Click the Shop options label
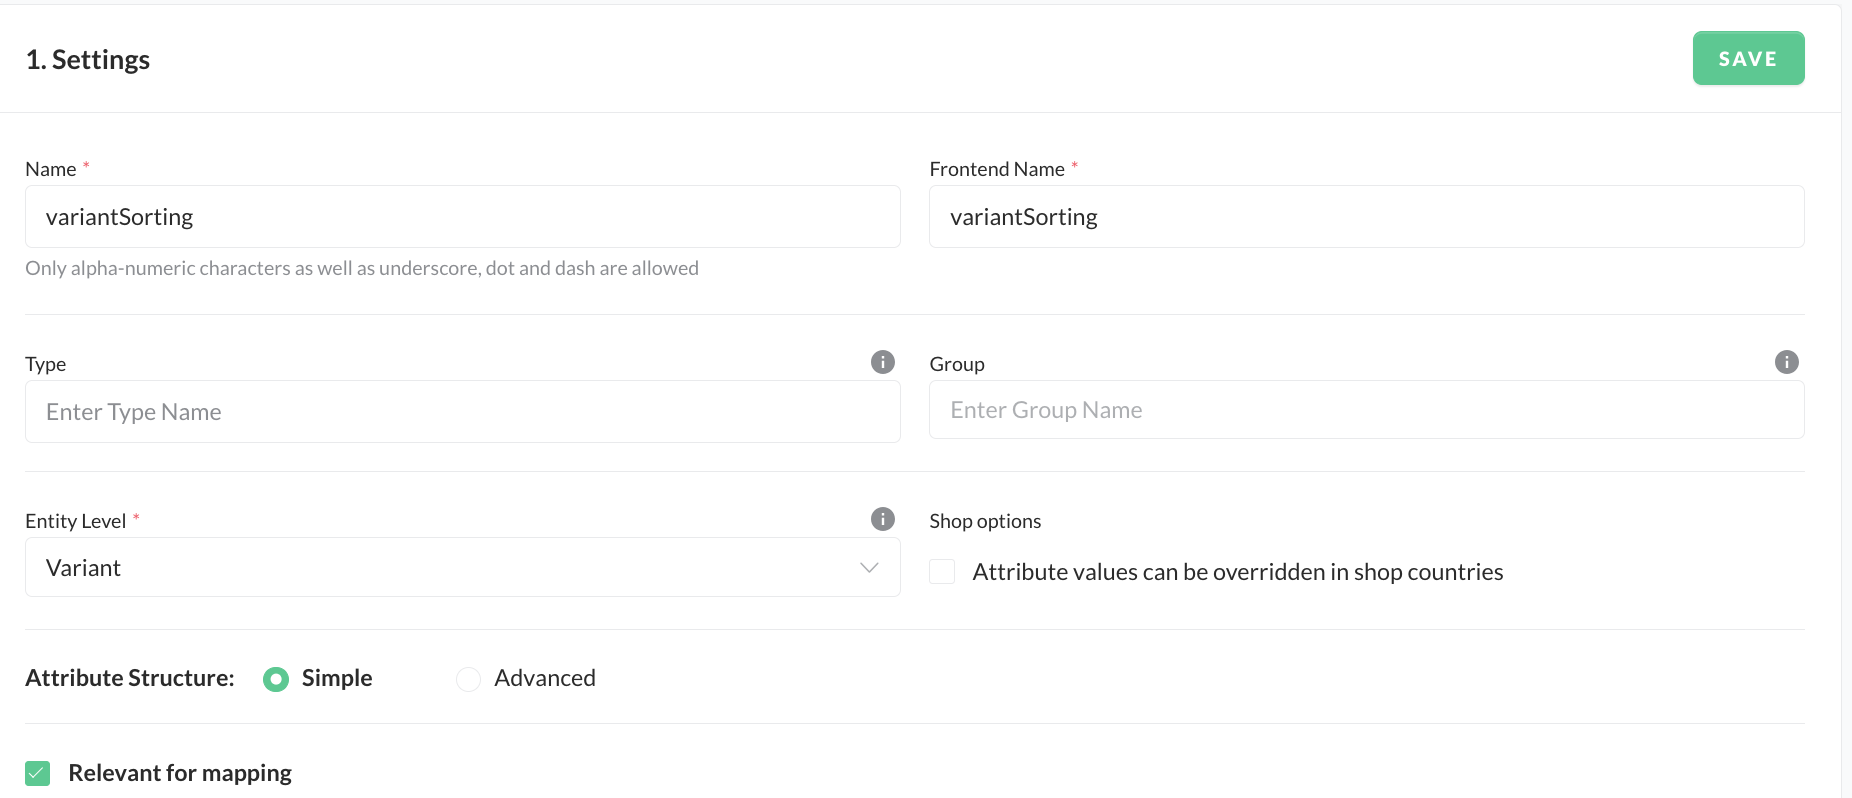 (x=985, y=521)
